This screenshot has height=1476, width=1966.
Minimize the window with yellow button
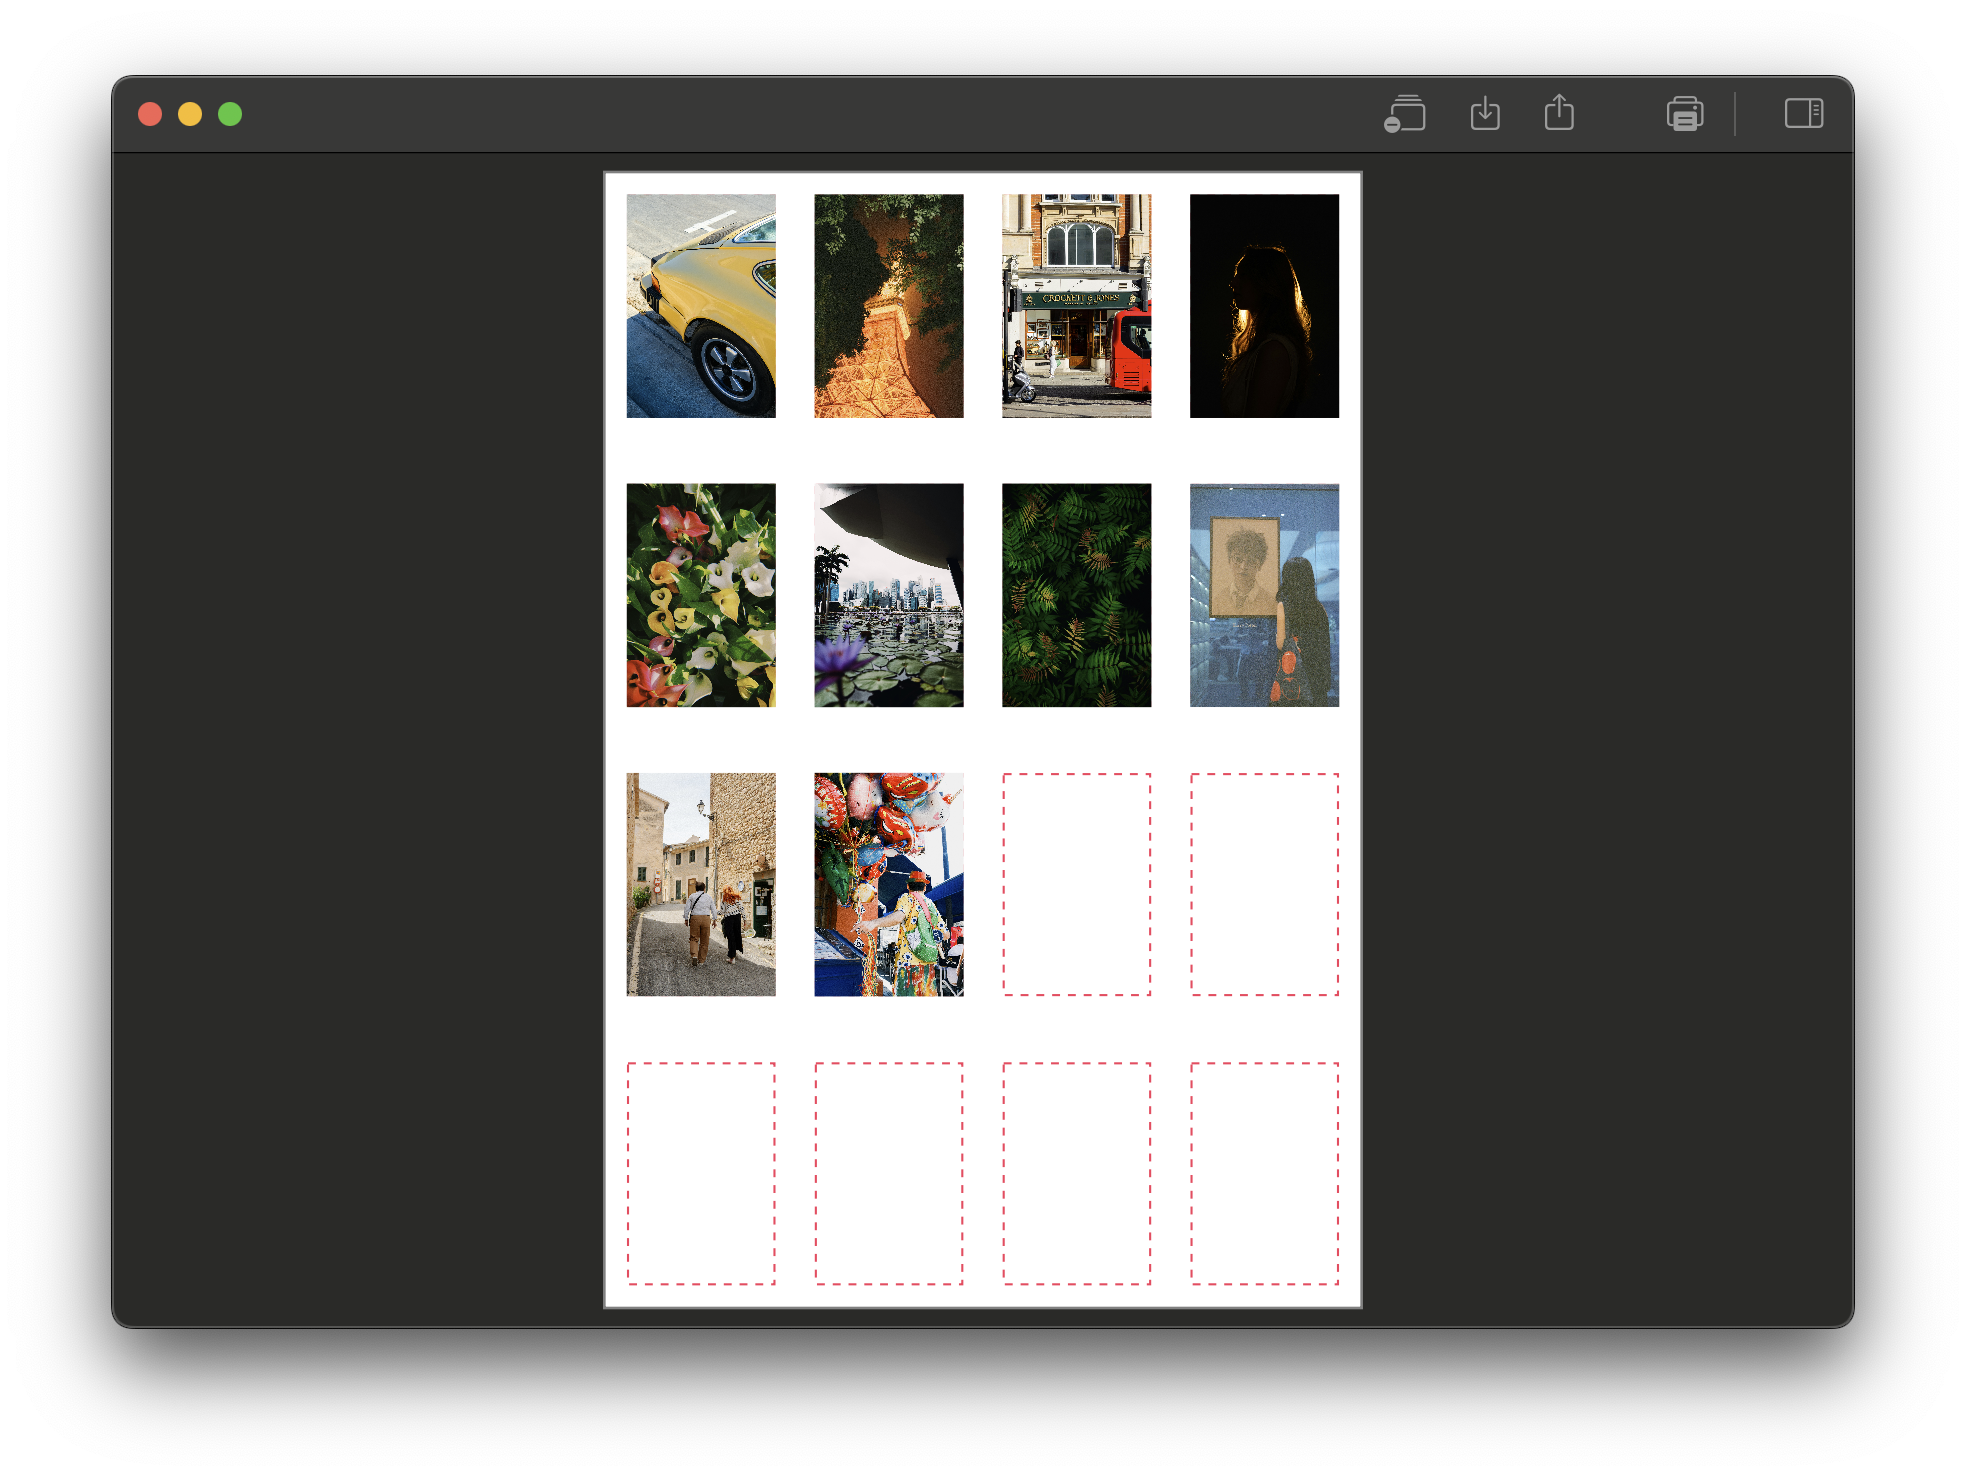tap(190, 114)
